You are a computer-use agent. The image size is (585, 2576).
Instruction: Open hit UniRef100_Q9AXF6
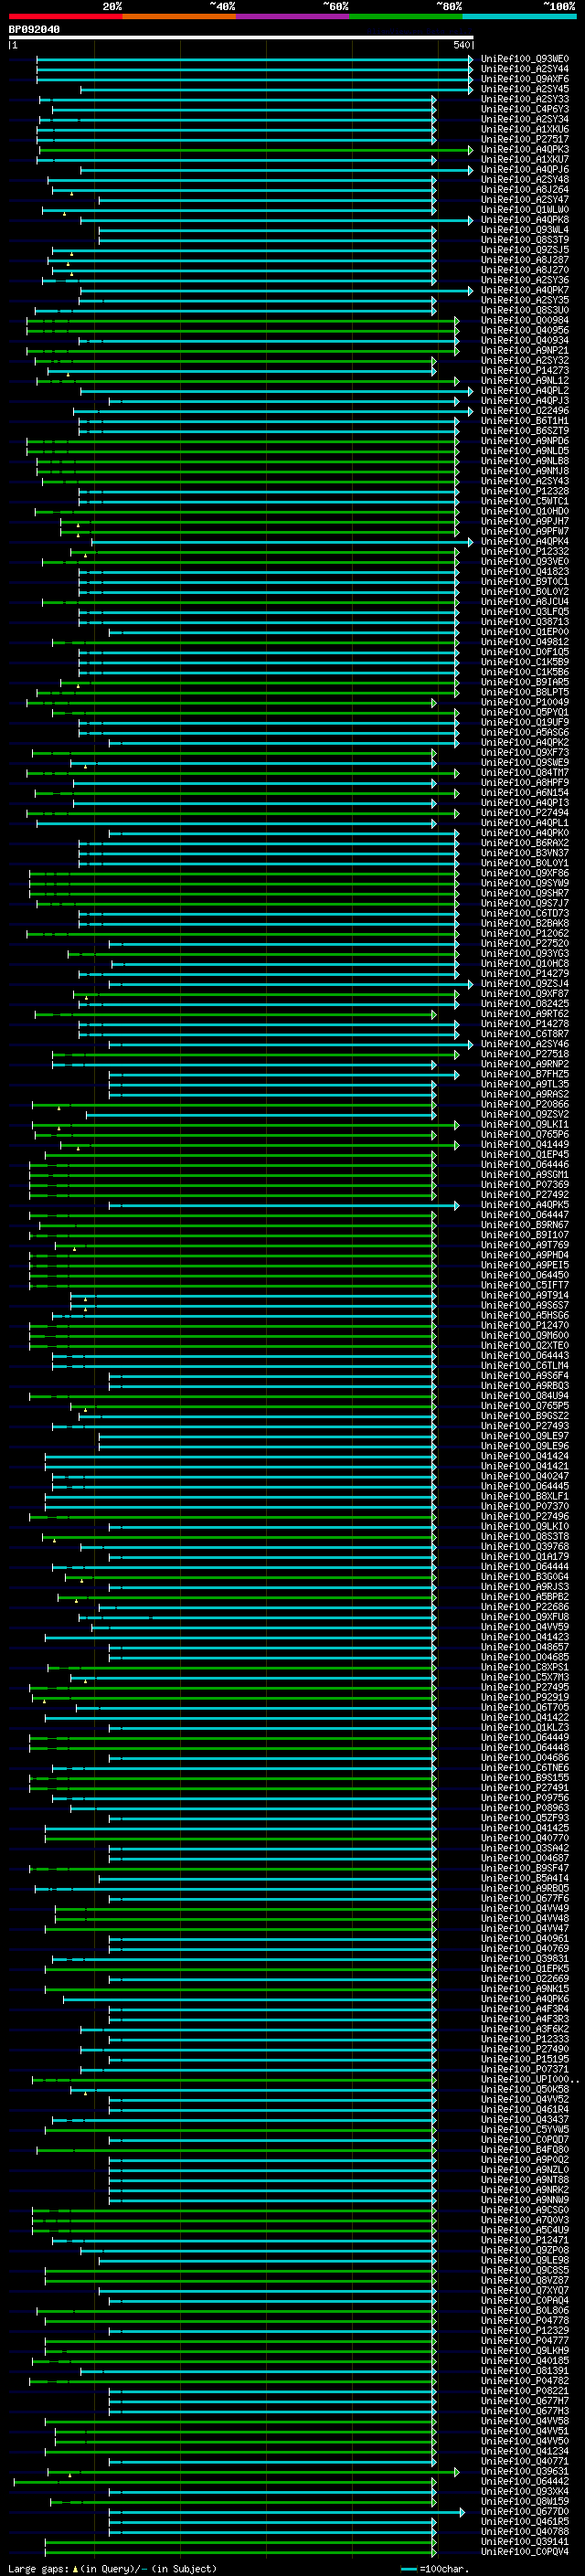[x=525, y=79]
